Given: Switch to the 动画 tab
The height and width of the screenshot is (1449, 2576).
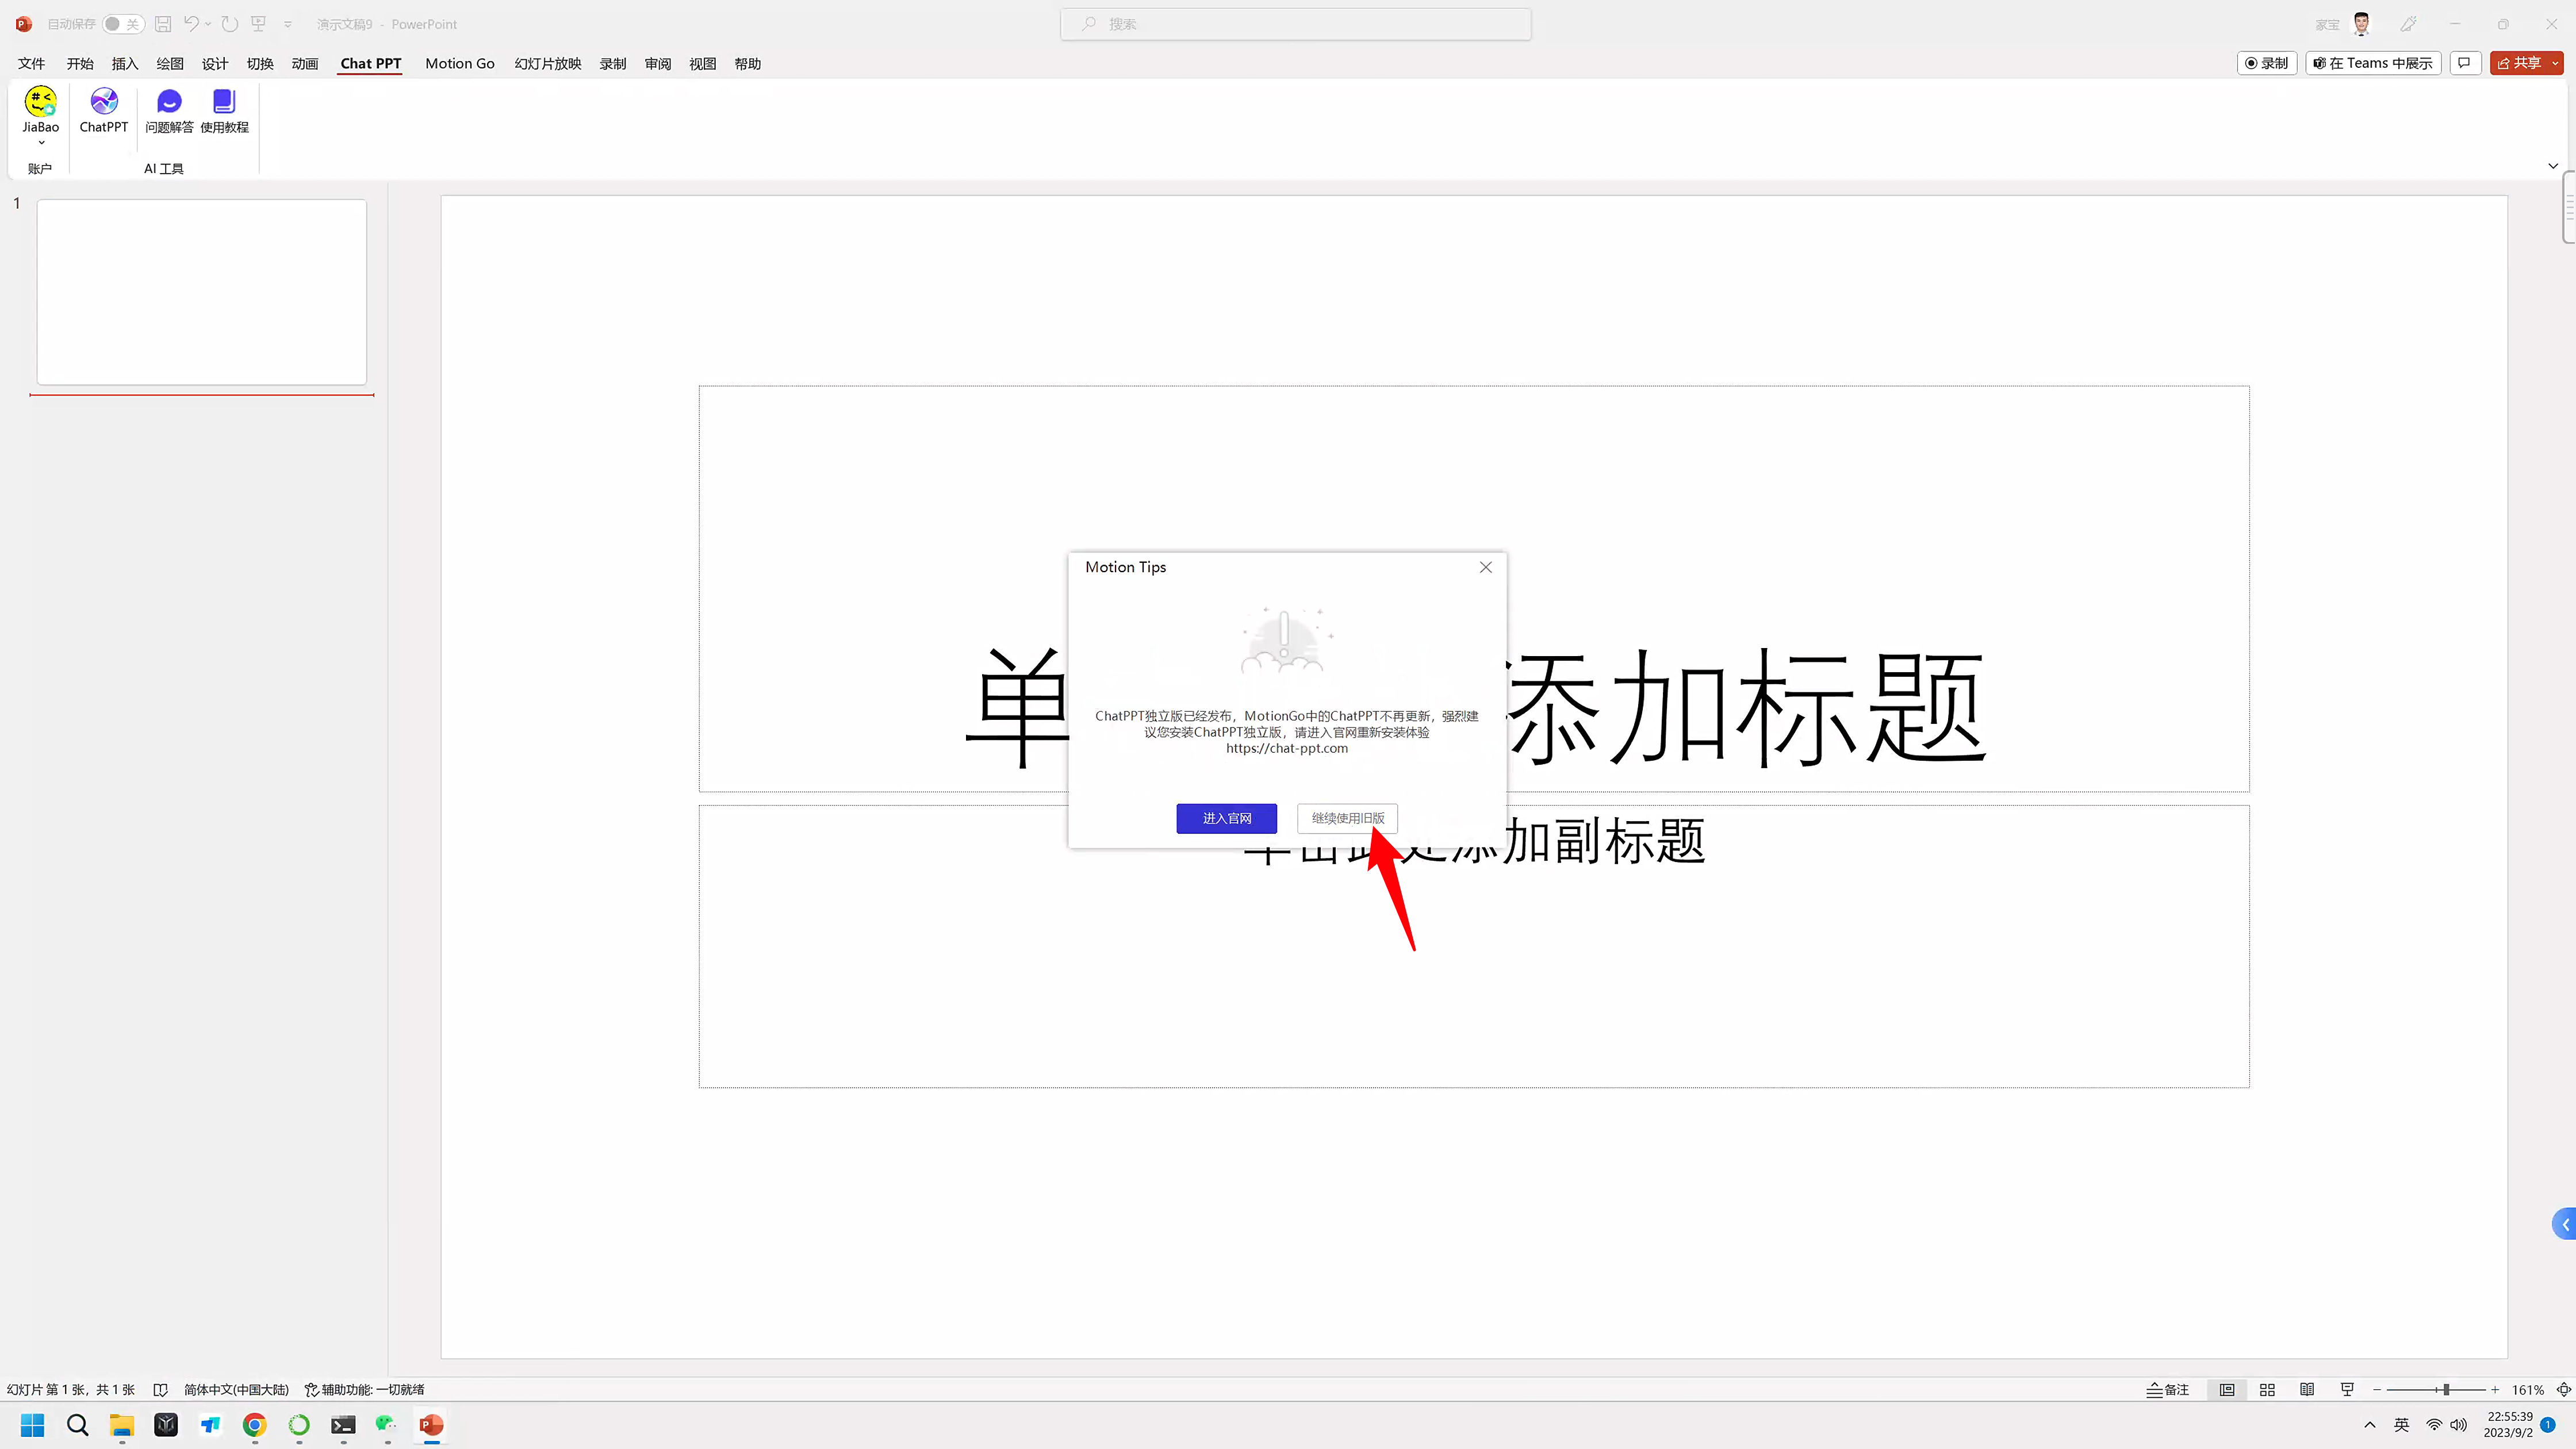Looking at the screenshot, I should click(305, 63).
